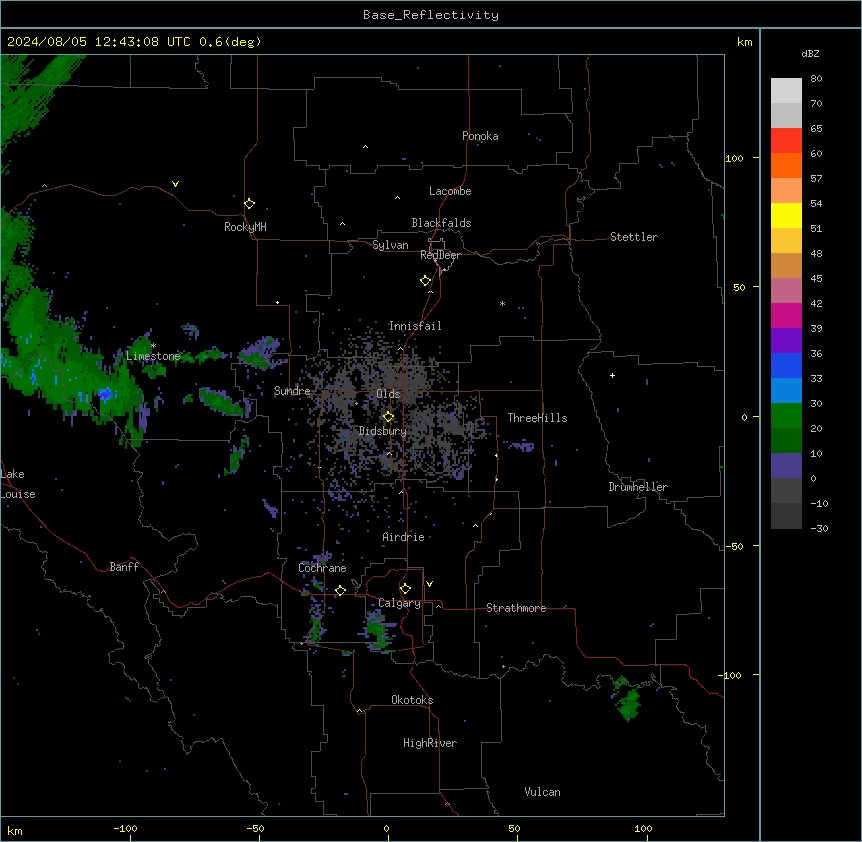Click the -50 label on vertical axis

click(x=735, y=546)
